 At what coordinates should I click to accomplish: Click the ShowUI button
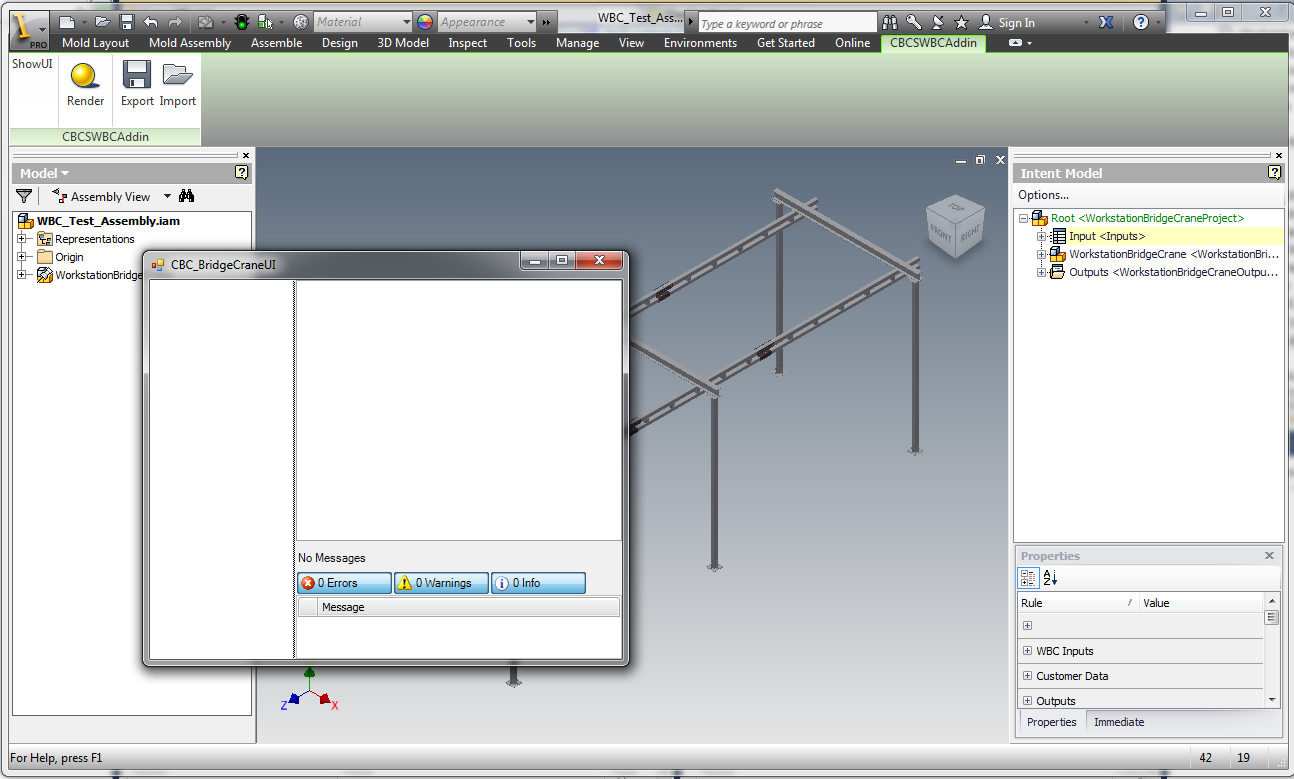31,63
